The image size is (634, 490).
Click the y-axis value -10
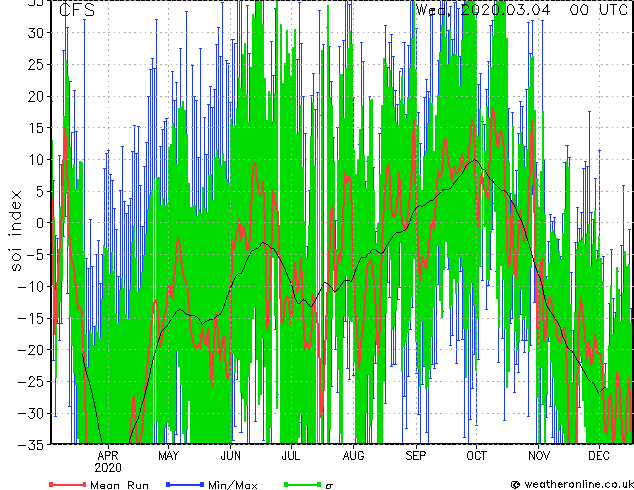pyautogui.click(x=31, y=286)
